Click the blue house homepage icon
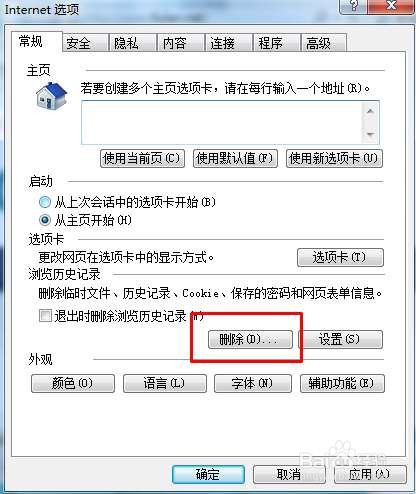 [51, 96]
